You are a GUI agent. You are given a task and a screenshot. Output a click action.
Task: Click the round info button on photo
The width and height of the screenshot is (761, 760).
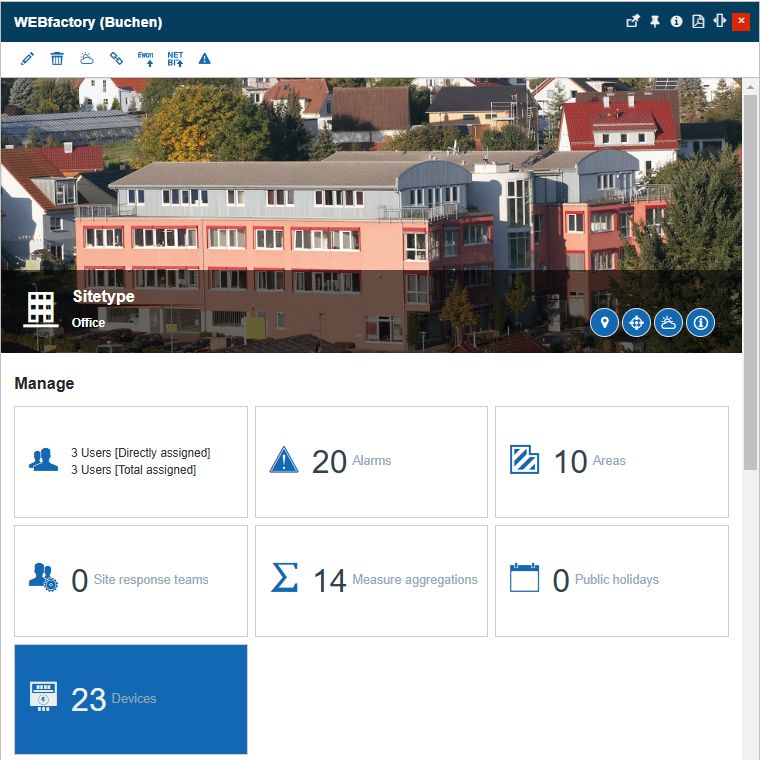pyautogui.click(x=700, y=323)
